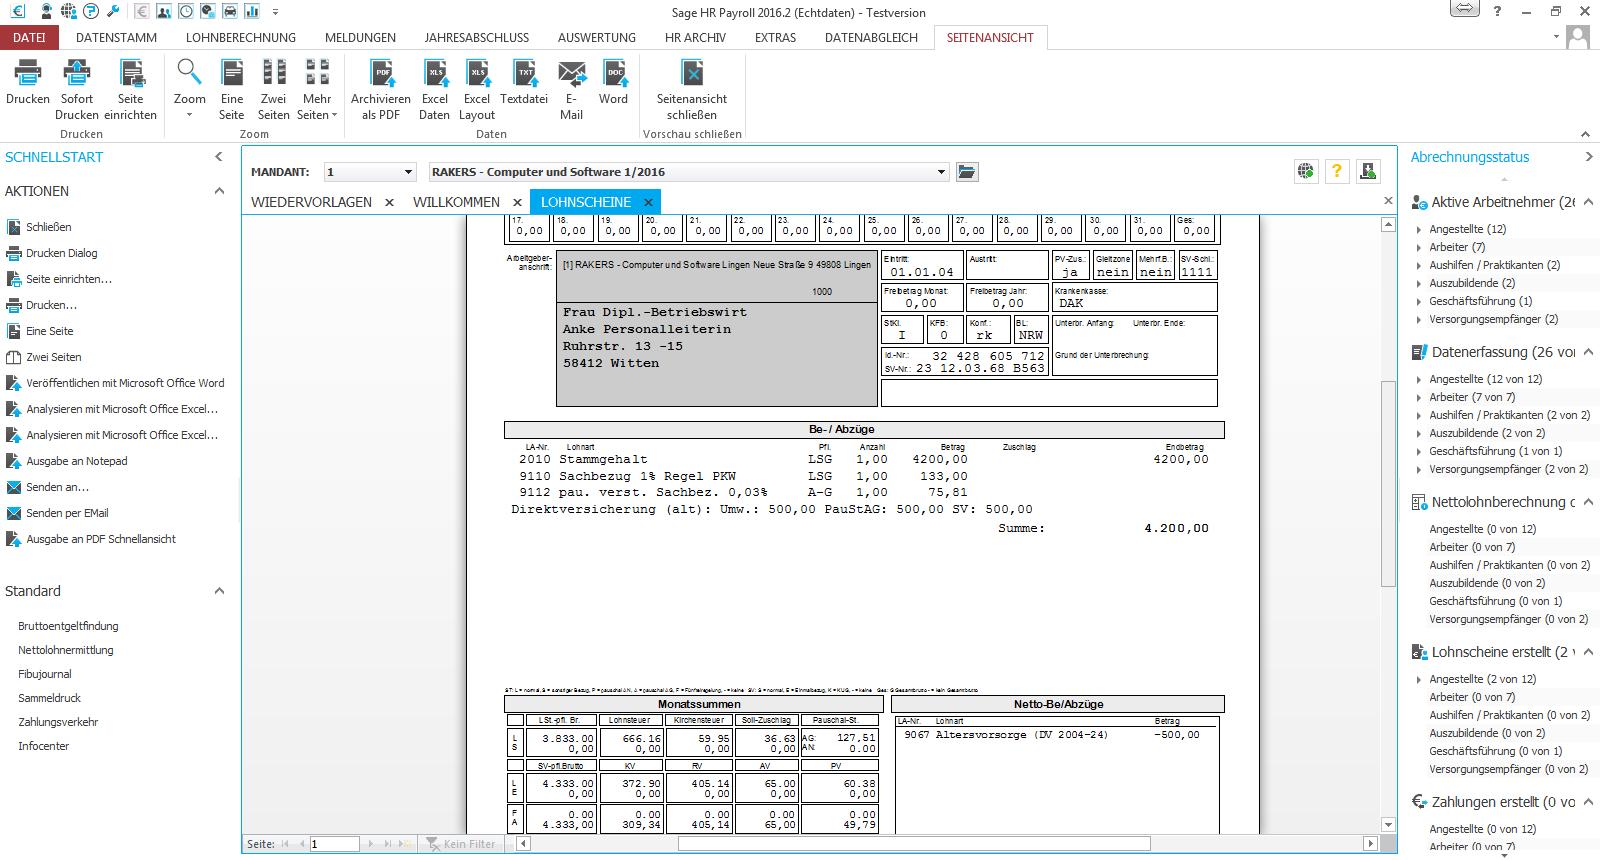Expand Angestellte (12) under Aktive Arbeitnehmer
Viewport: 1600px width, 860px height.
pos(1418,230)
